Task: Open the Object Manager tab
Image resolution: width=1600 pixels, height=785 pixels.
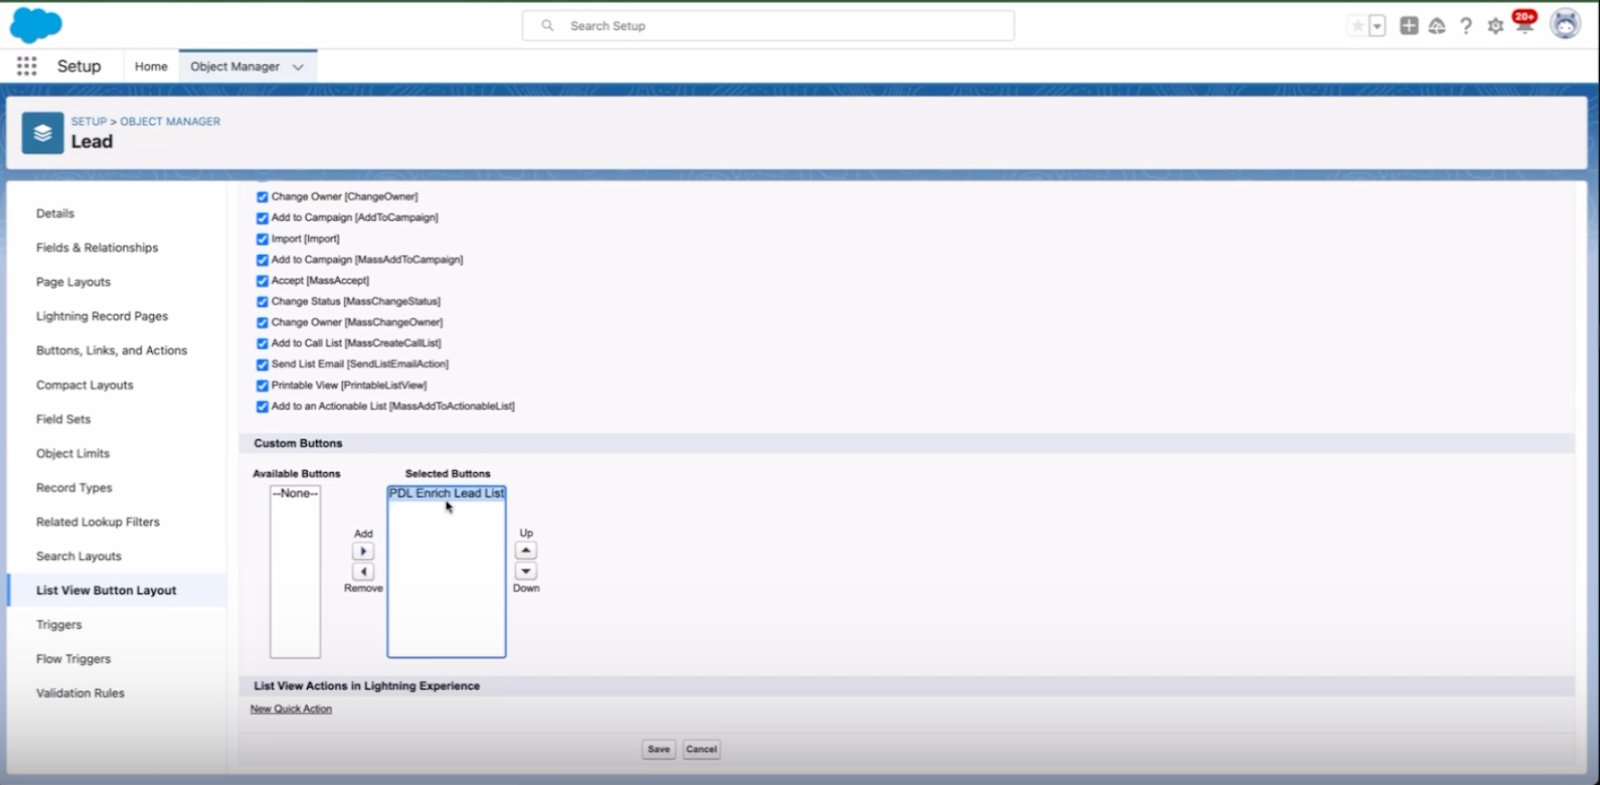Action: point(235,66)
